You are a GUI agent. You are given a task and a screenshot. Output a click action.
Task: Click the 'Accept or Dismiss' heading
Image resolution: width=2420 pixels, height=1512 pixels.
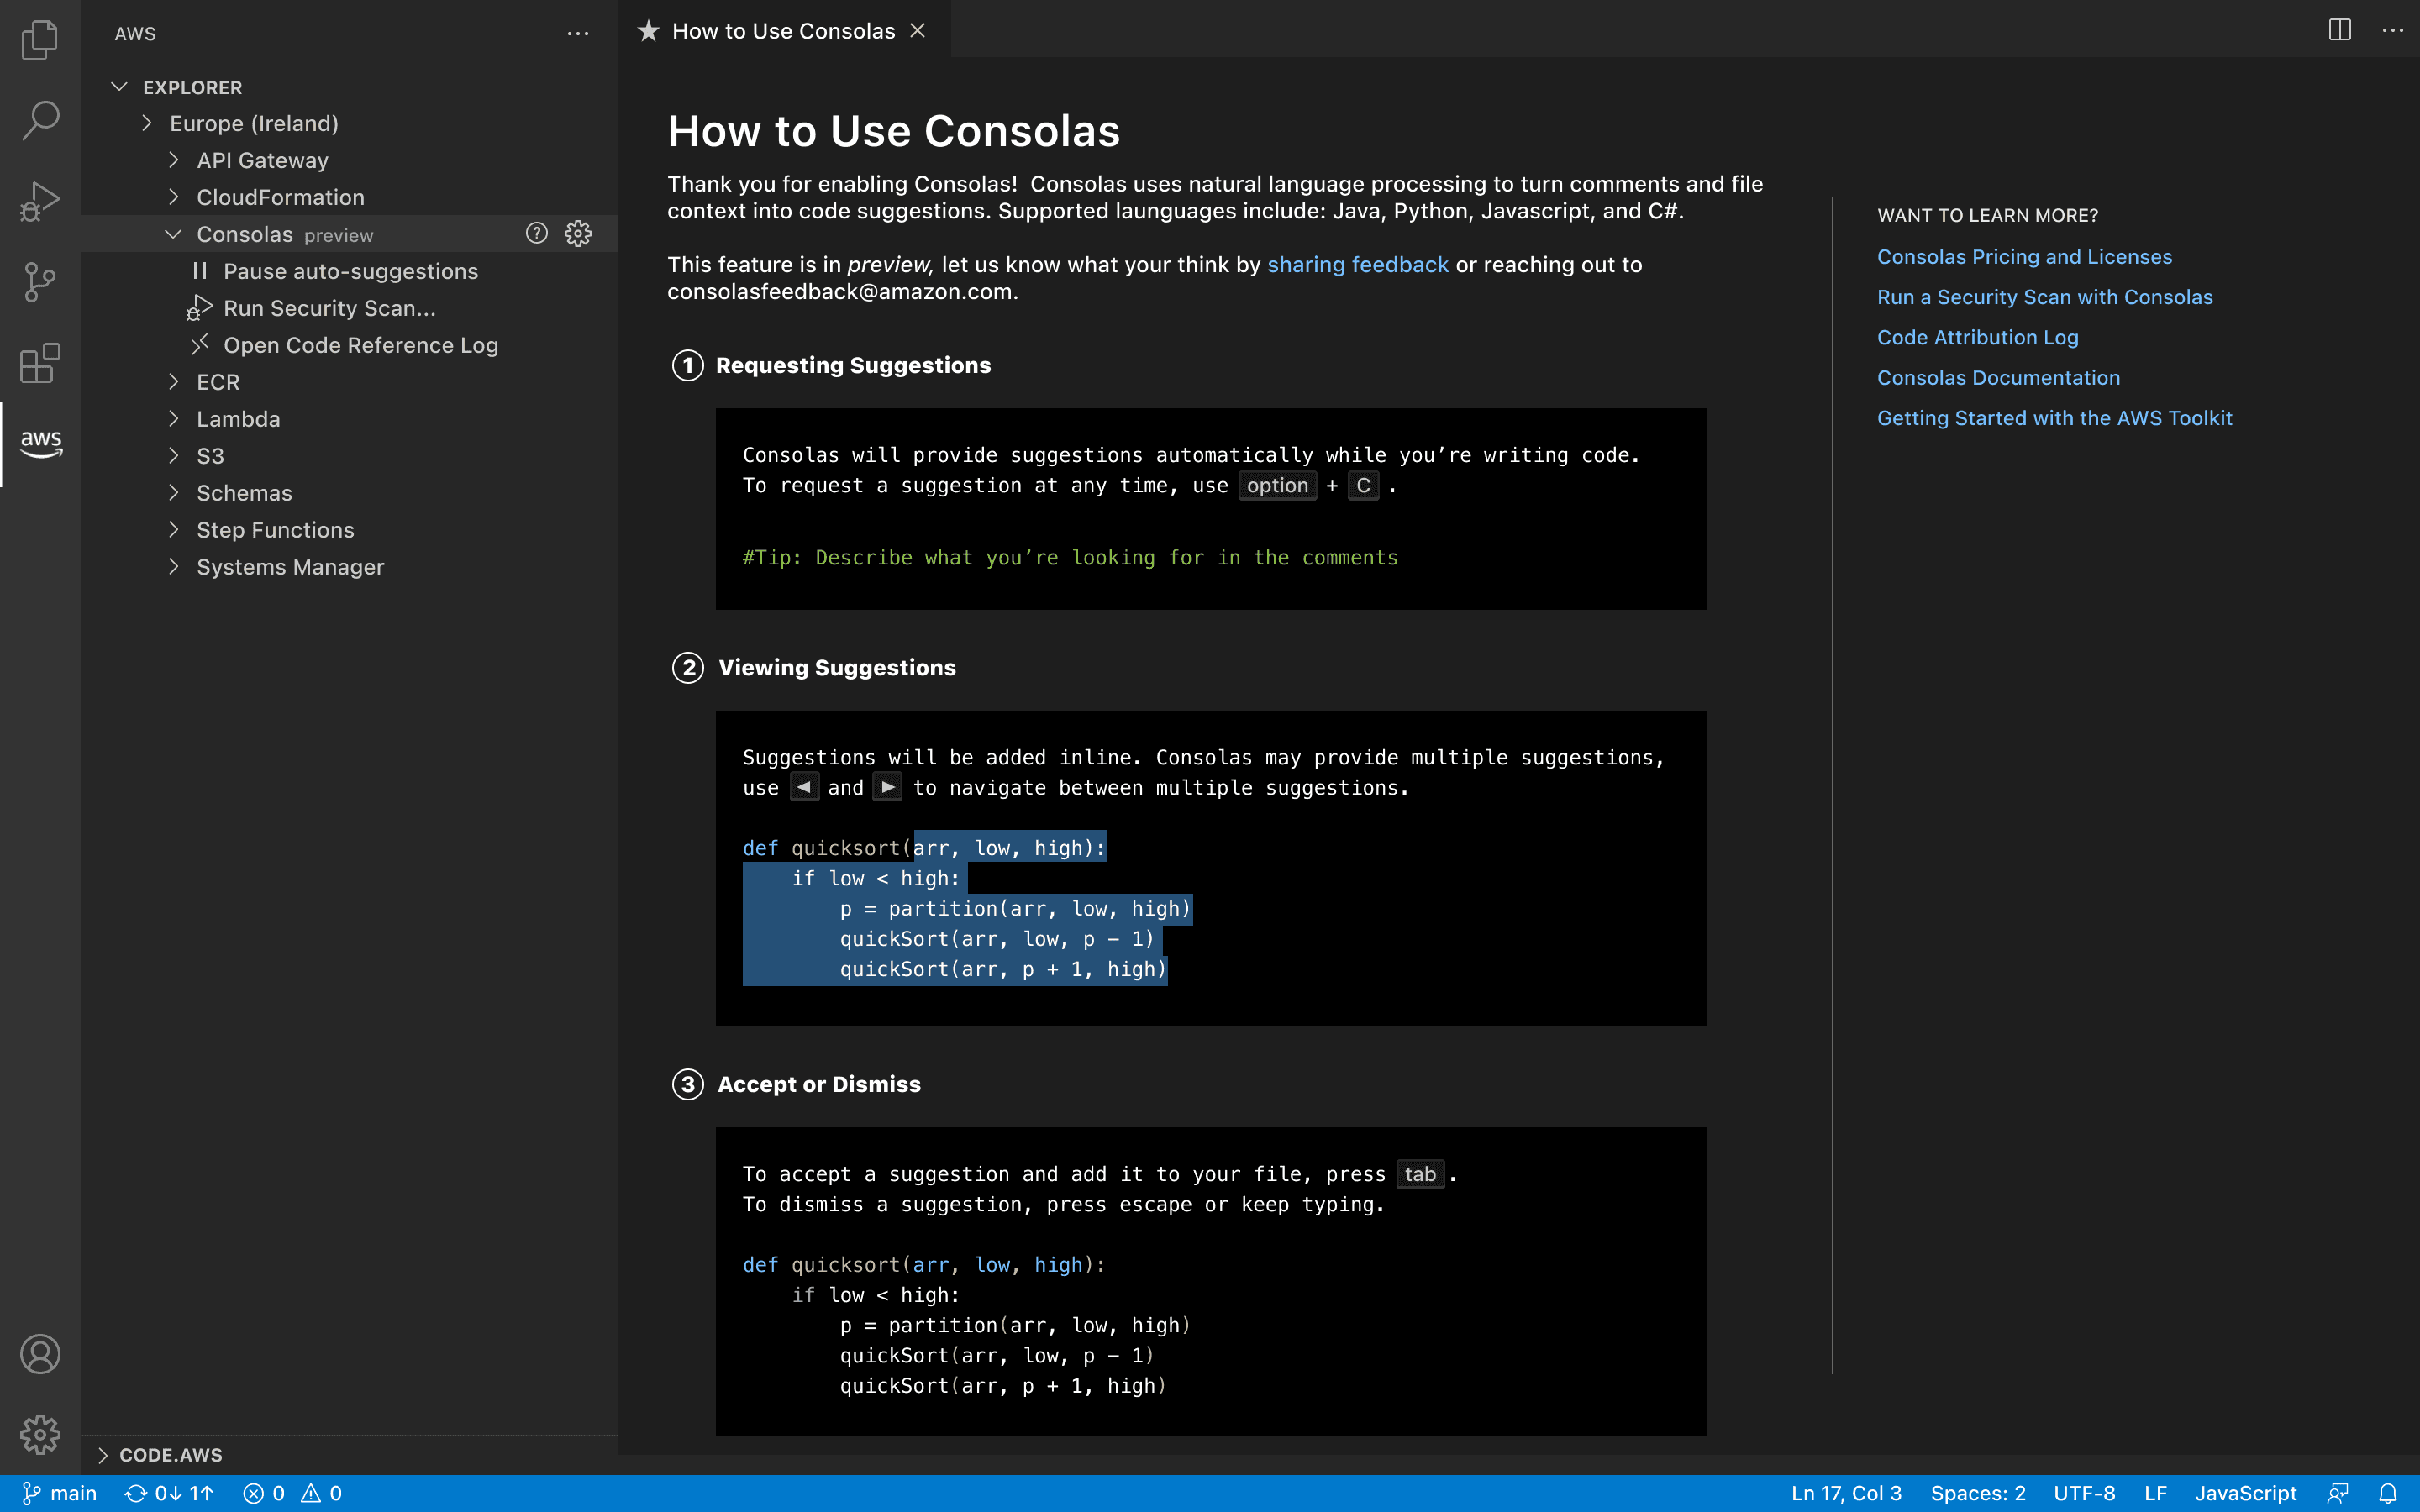(x=819, y=1084)
